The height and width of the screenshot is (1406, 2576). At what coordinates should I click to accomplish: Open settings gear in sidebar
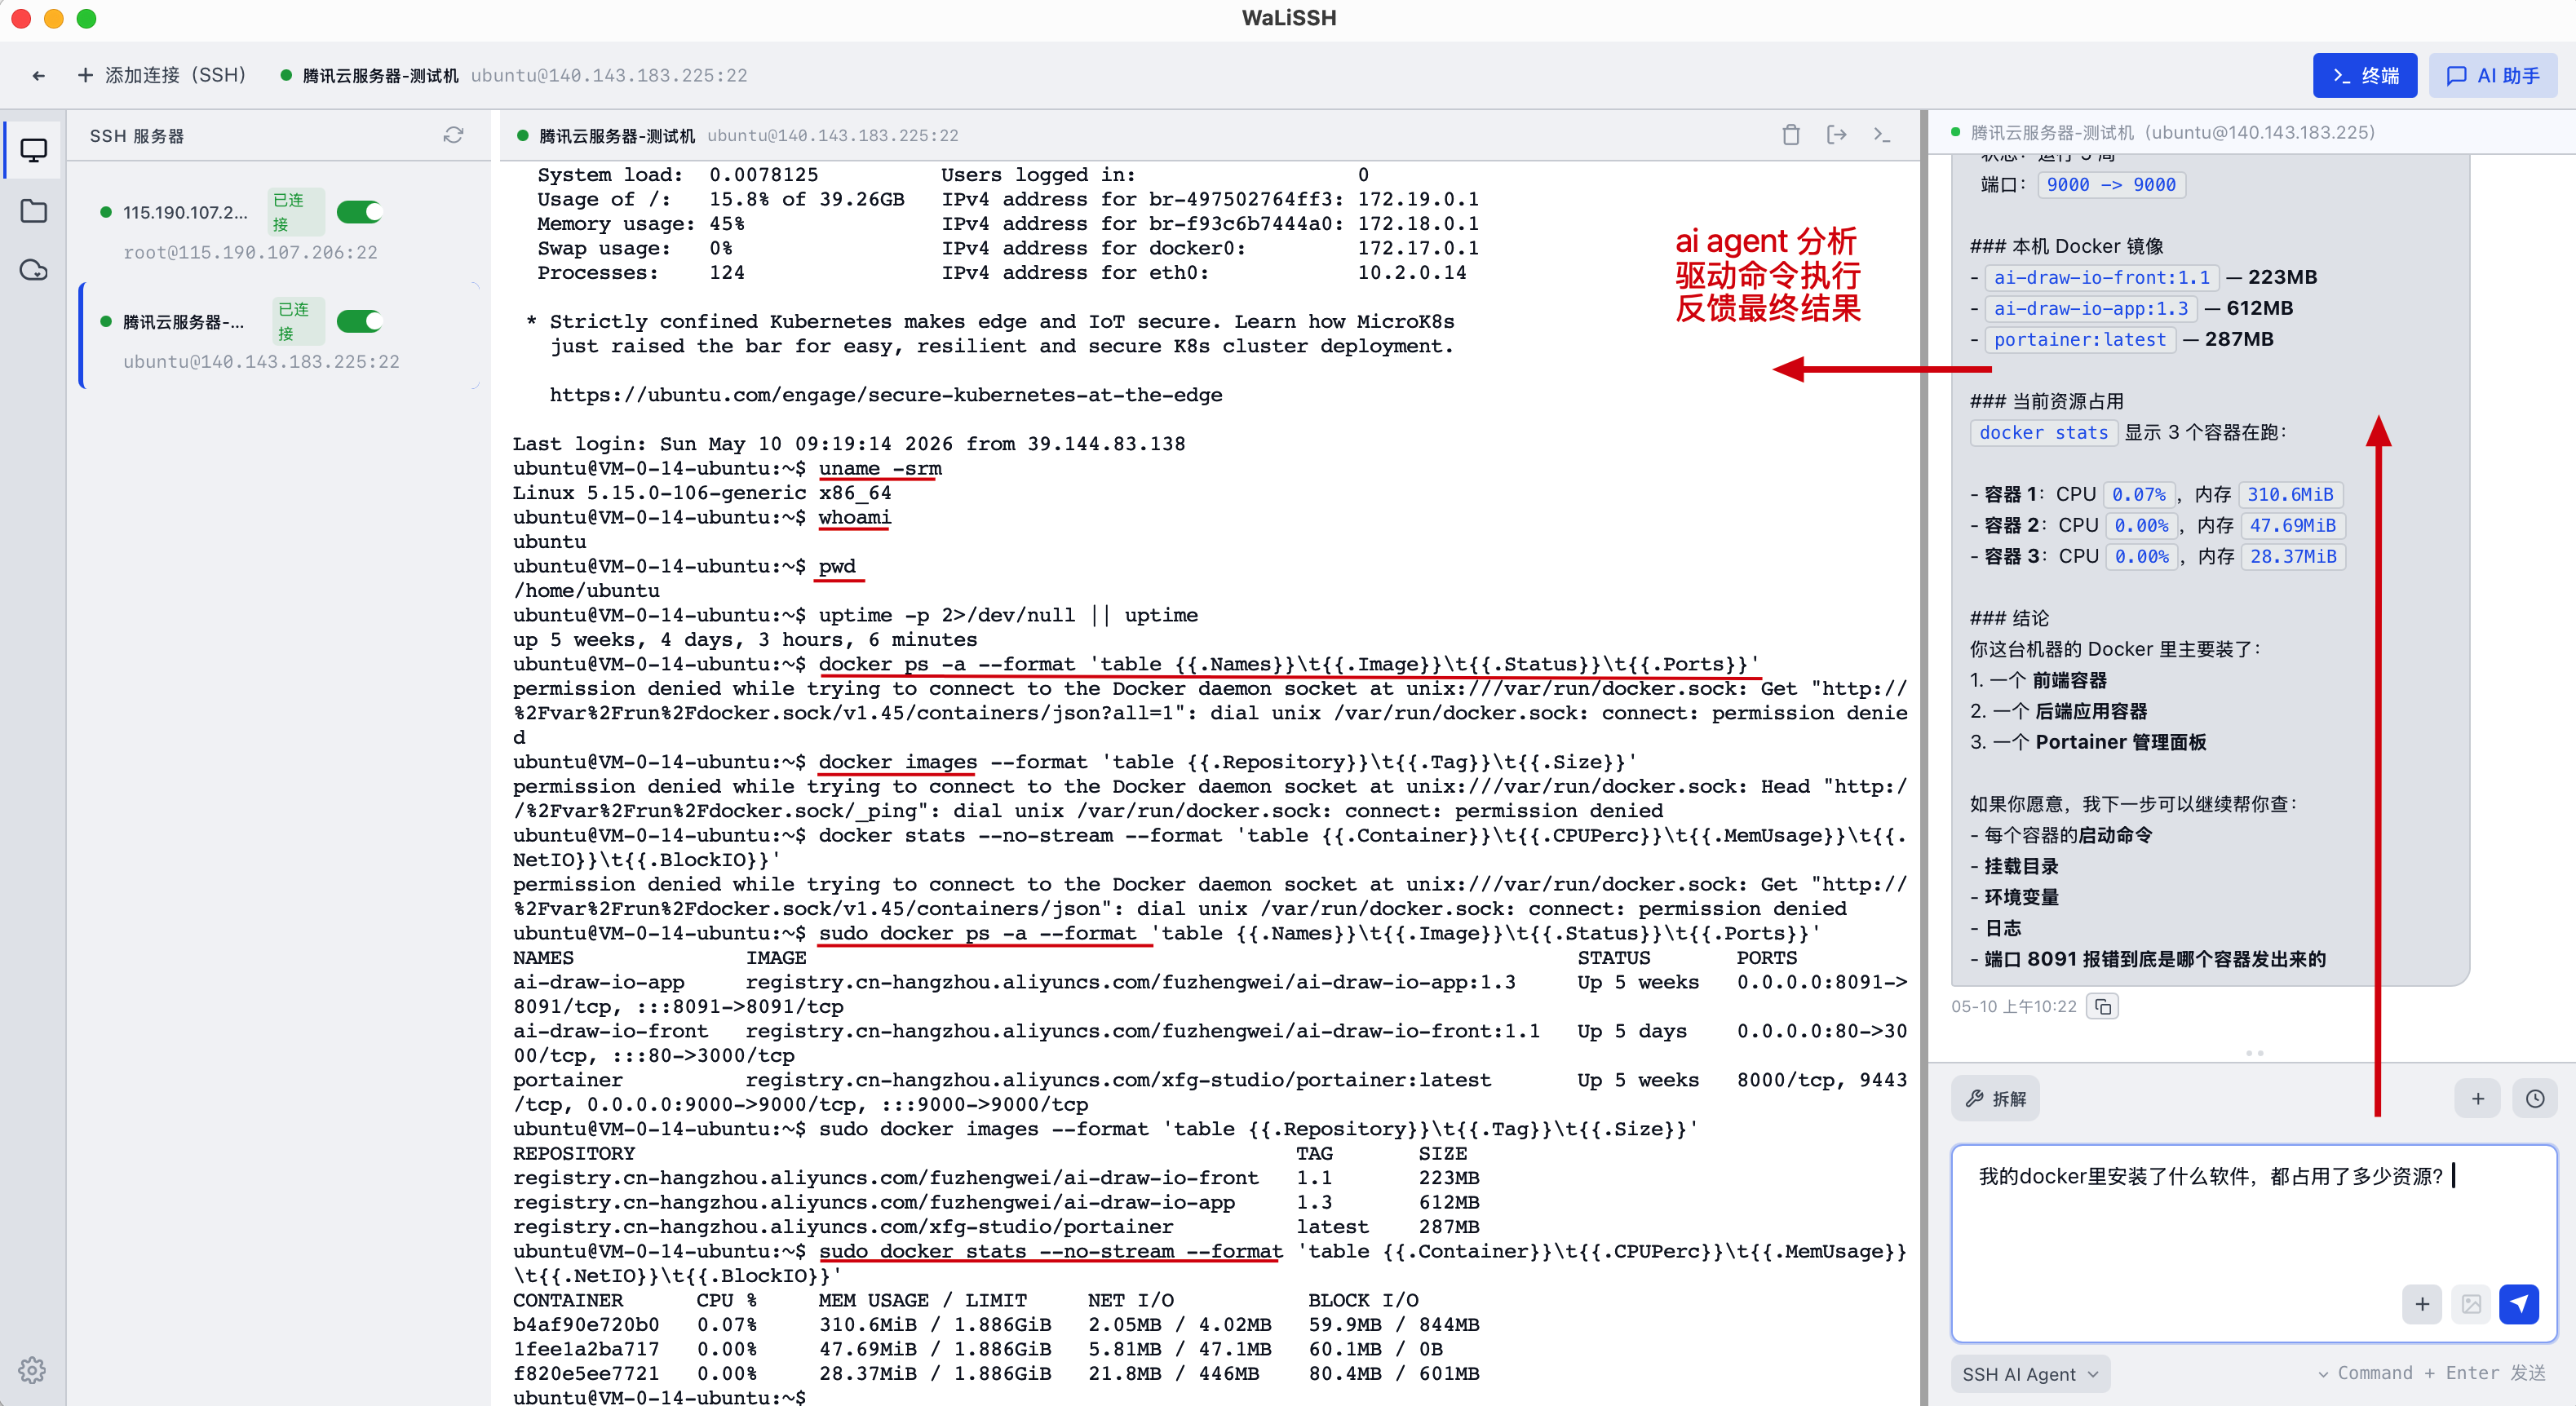pos(32,1369)
